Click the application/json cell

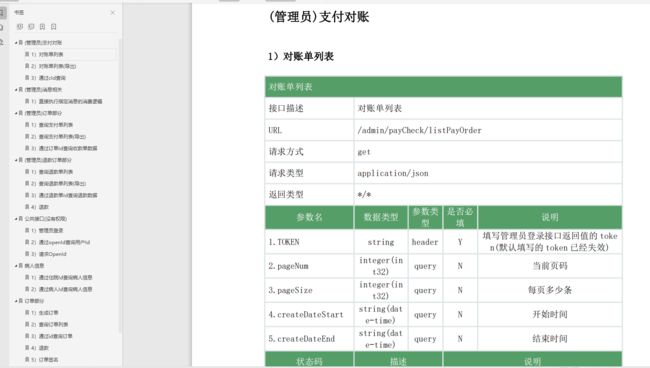click(x=488, y=173)
